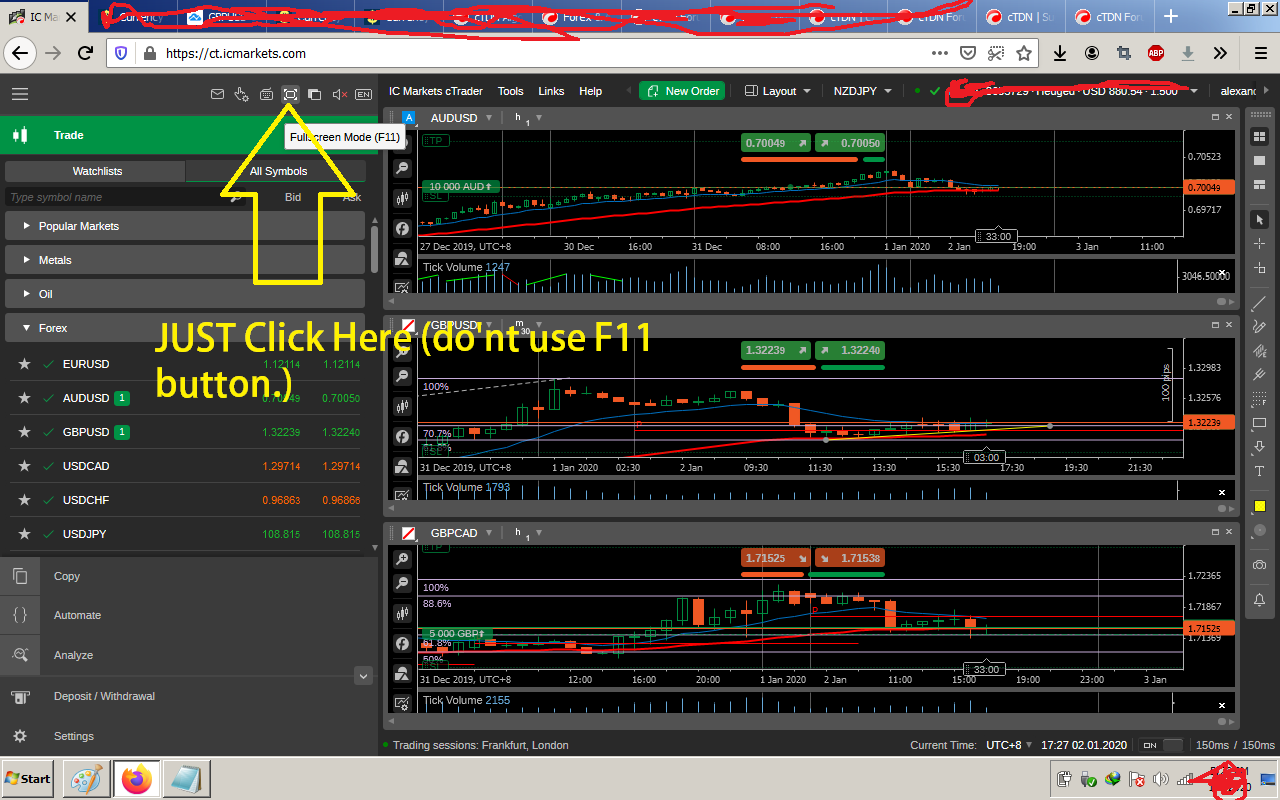Open the mail inbox icon

click(x=217, y=94)
